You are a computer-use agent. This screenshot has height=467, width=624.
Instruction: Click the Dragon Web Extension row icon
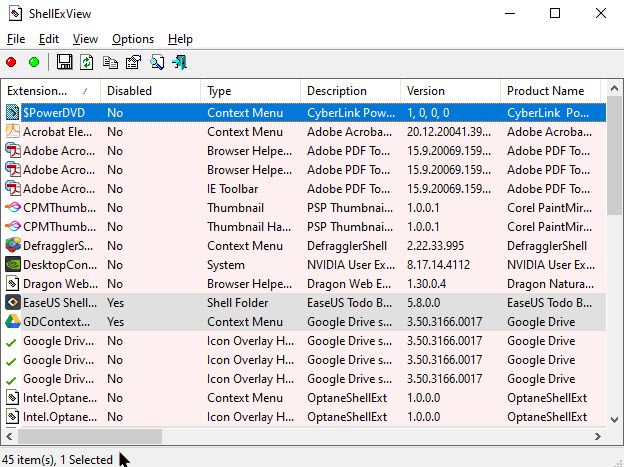click(x=13, y=283)
